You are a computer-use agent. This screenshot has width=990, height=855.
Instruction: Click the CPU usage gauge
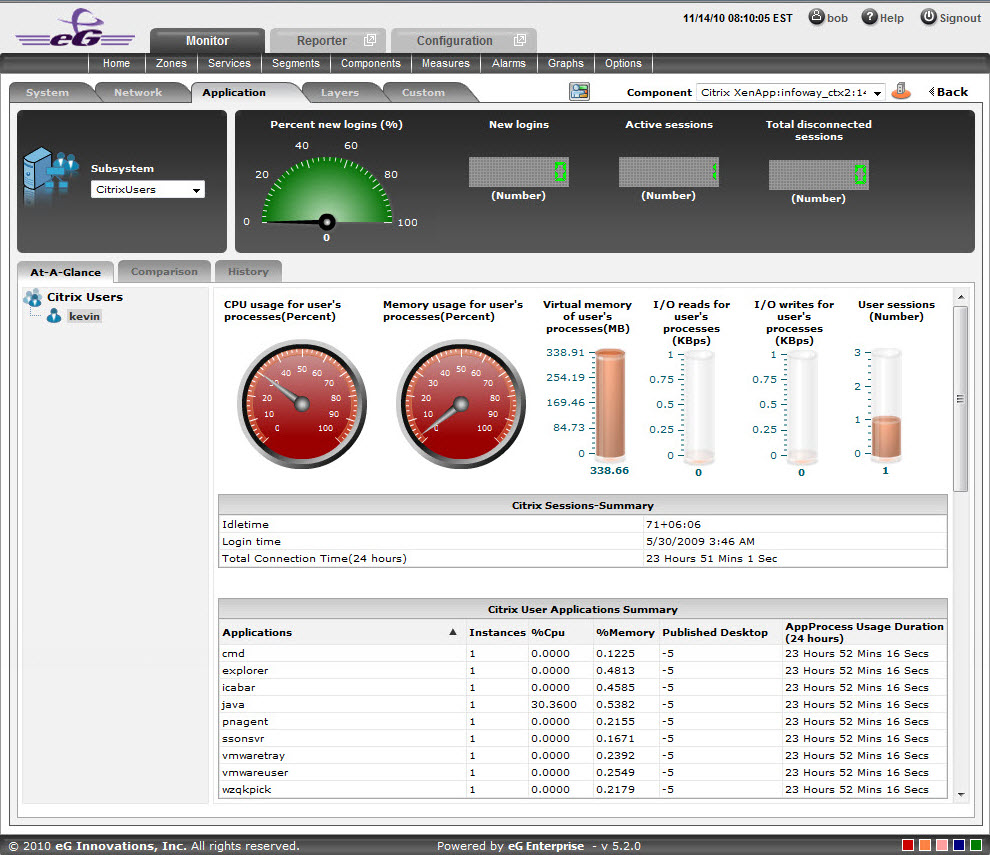tap(302, 404)
